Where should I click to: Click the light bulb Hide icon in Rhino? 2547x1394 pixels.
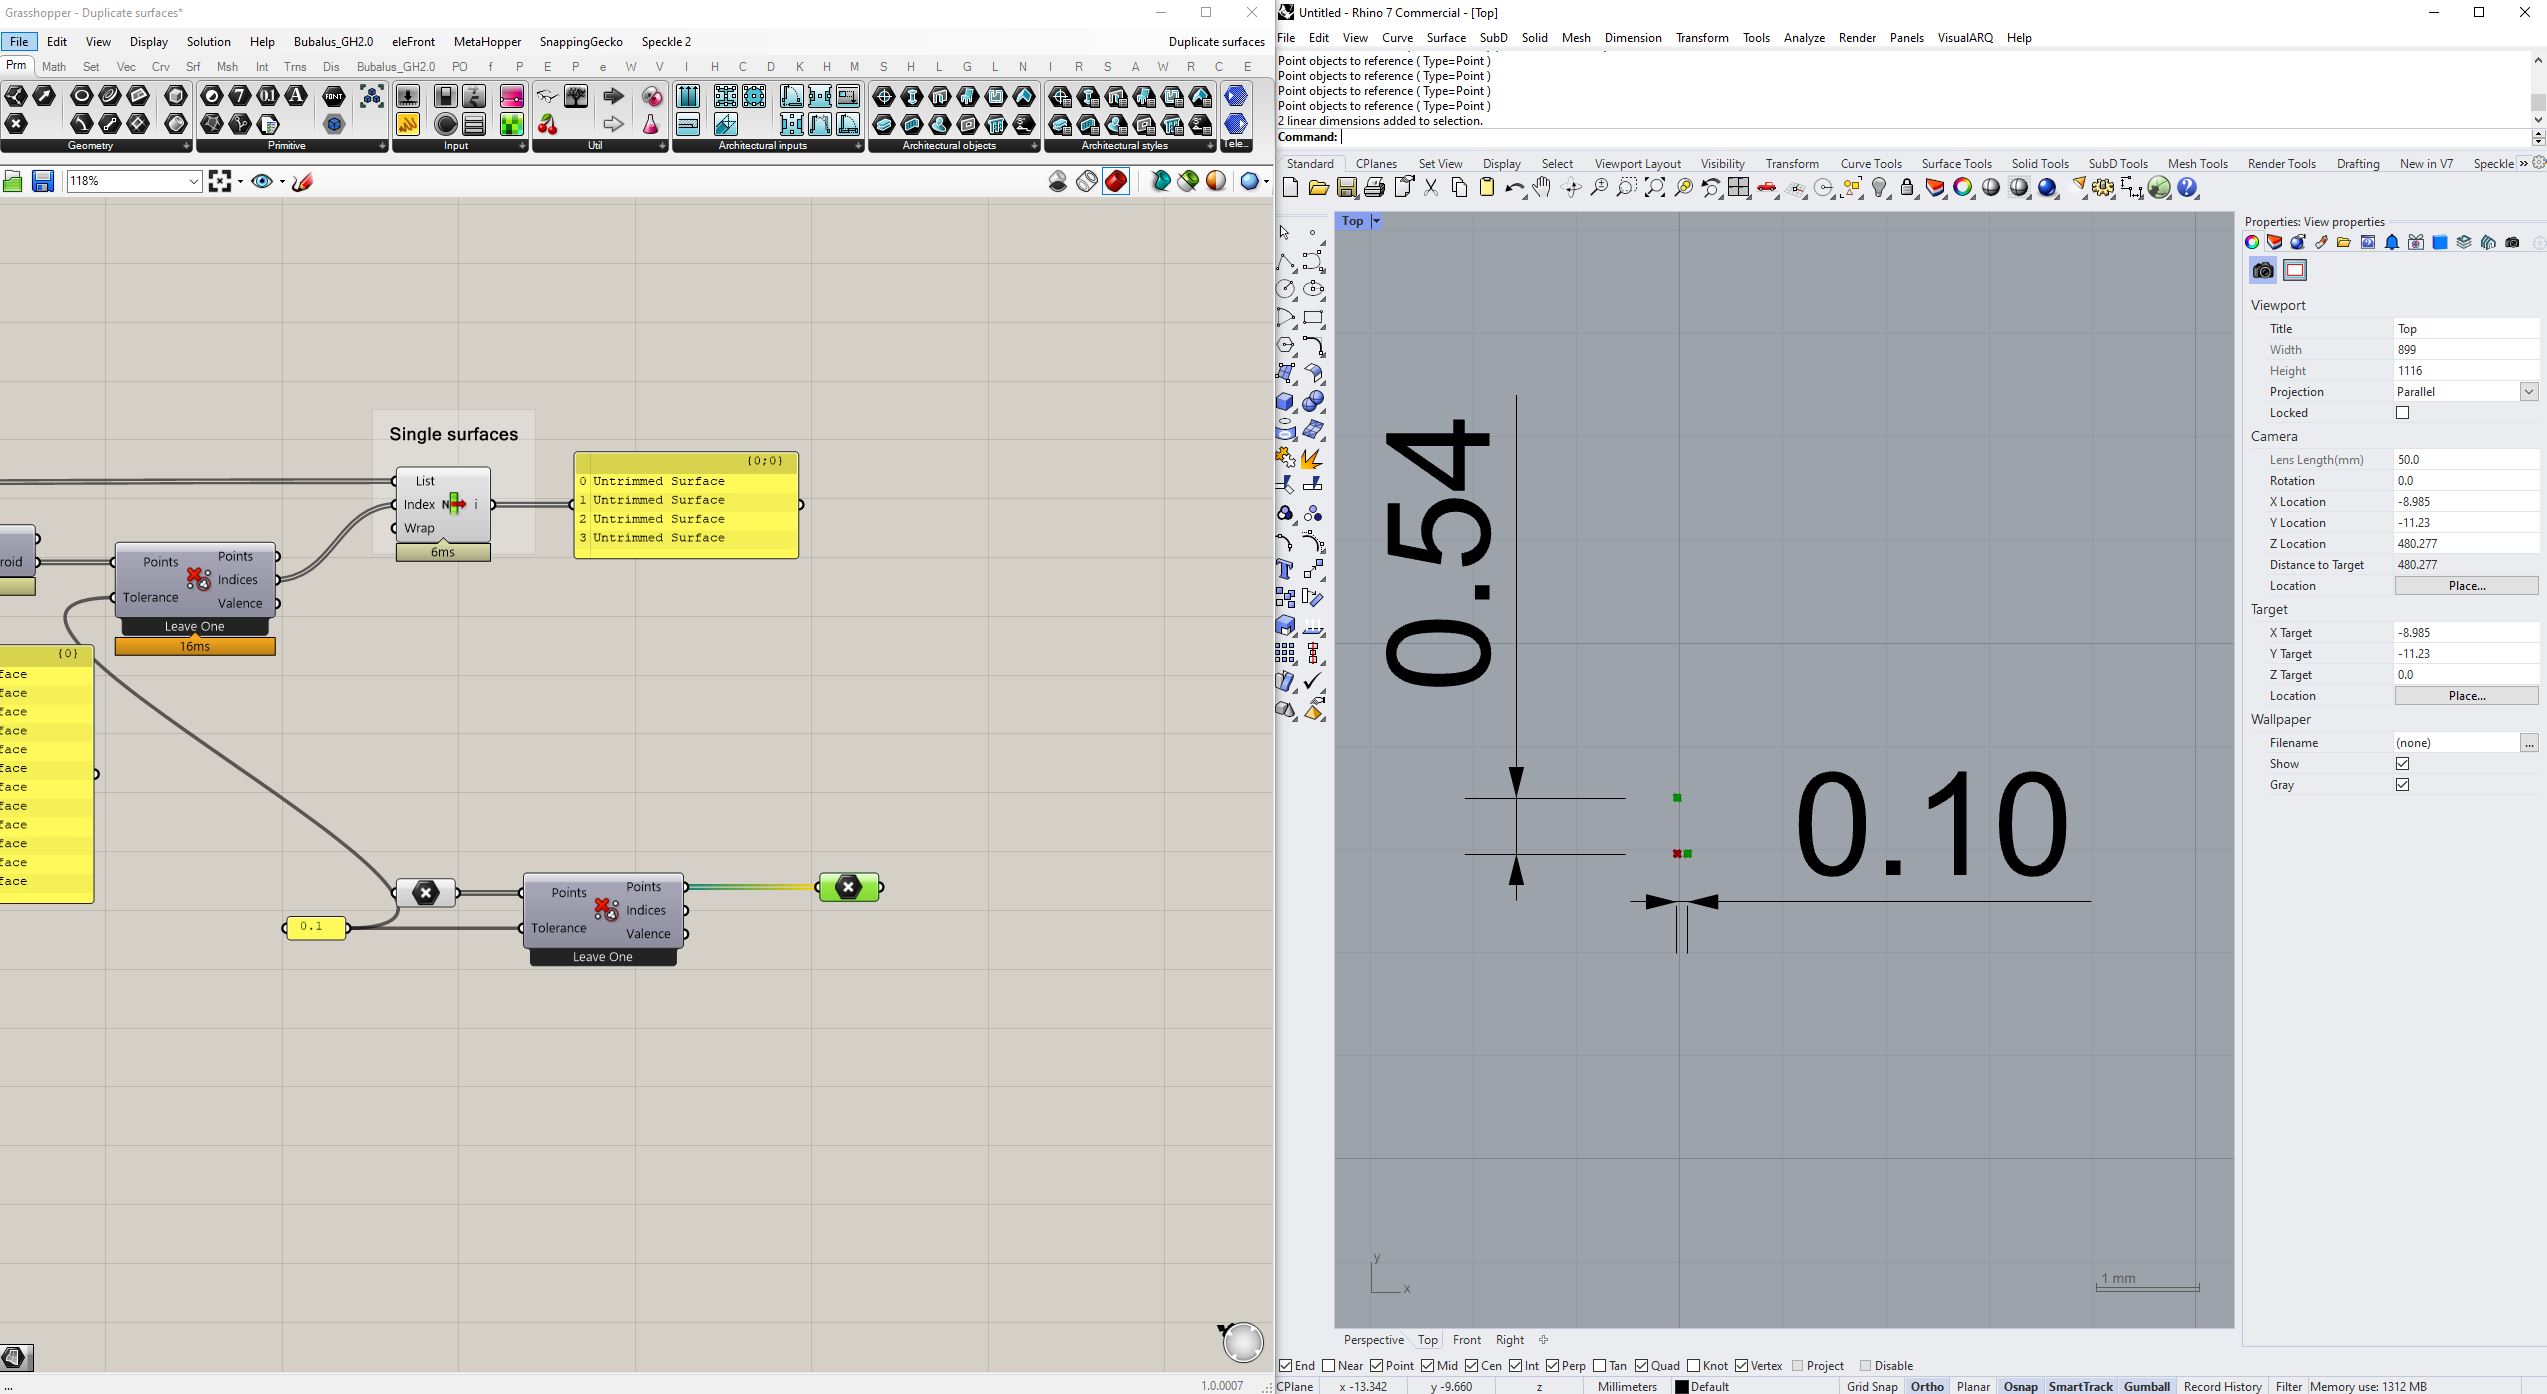1880,188
